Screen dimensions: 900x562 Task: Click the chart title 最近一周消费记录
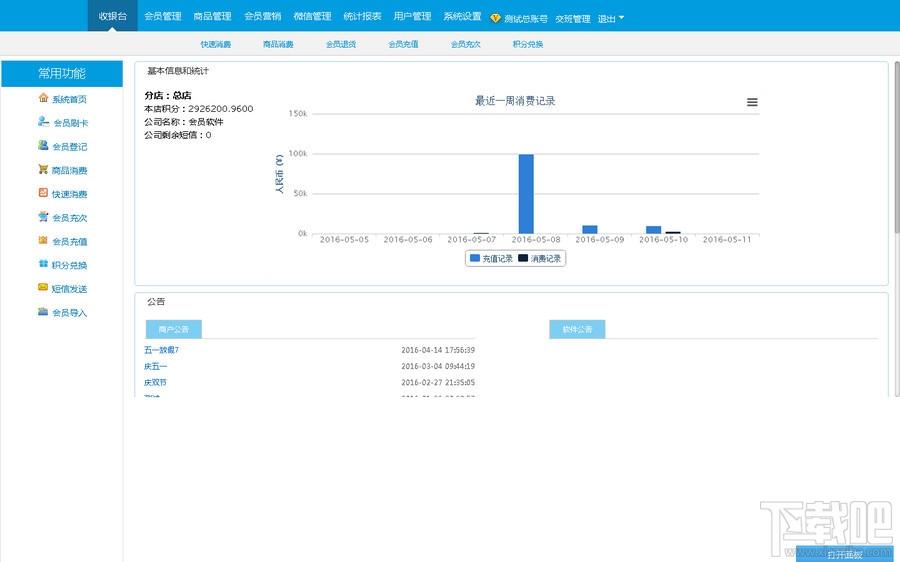click(x=515, y=101)
